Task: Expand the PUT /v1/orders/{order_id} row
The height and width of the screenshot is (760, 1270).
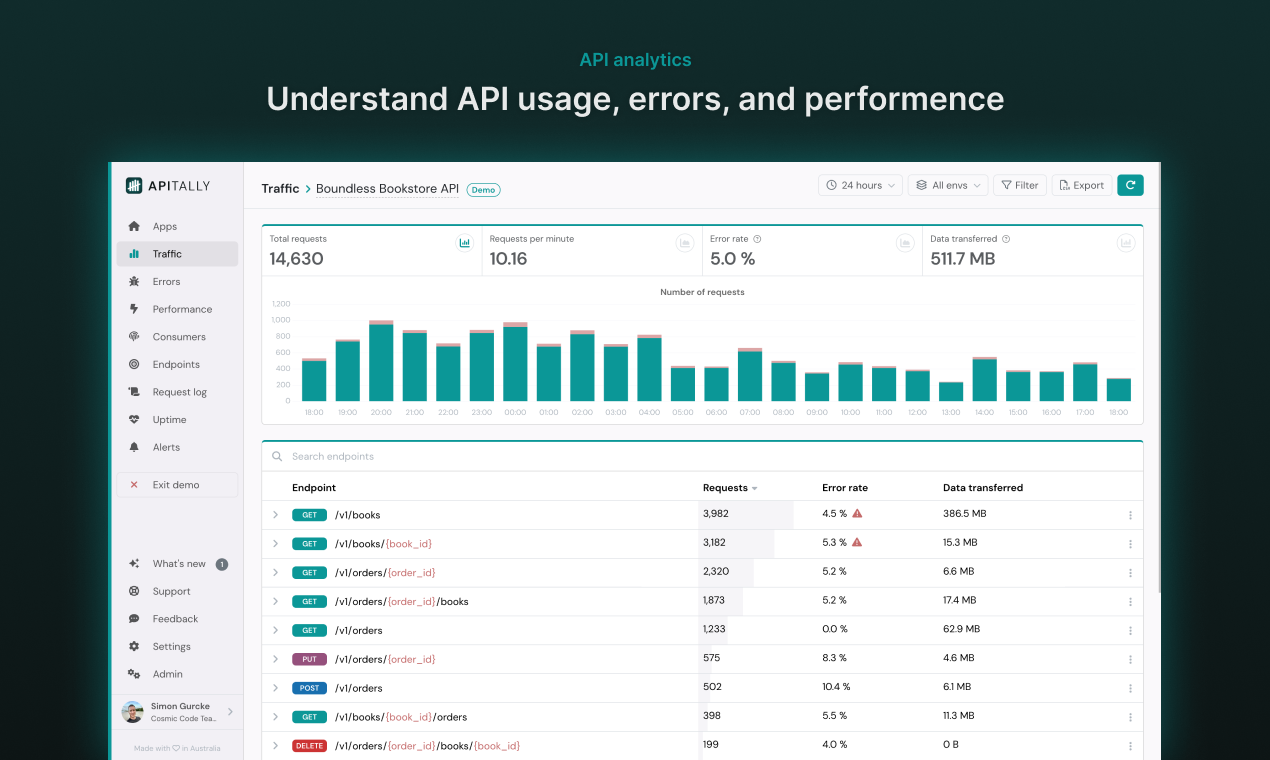Action: 276,659
